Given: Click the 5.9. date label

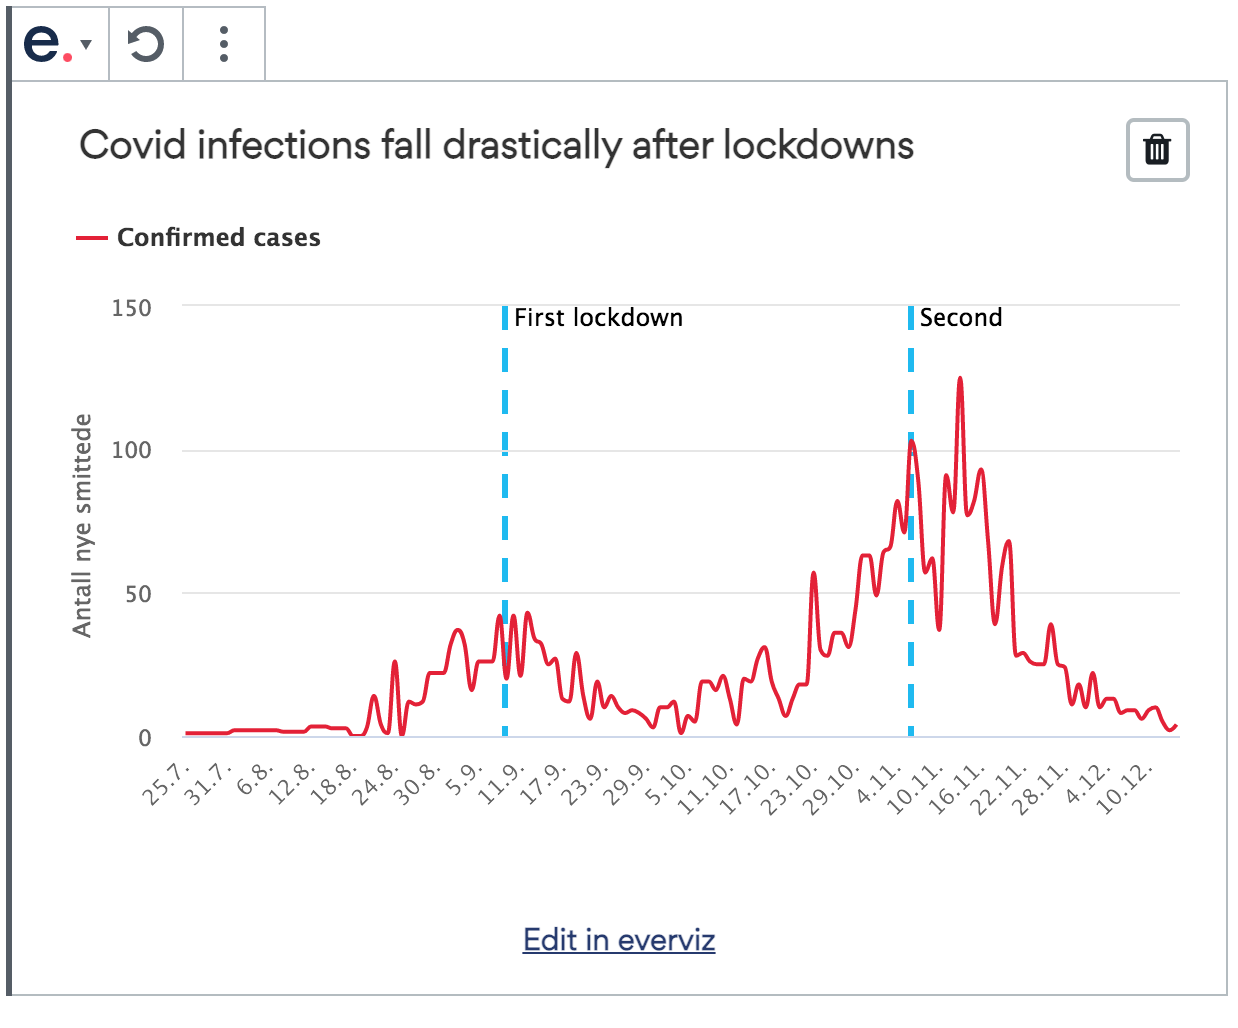Looking at the screenshot, I should click(465, 781).
